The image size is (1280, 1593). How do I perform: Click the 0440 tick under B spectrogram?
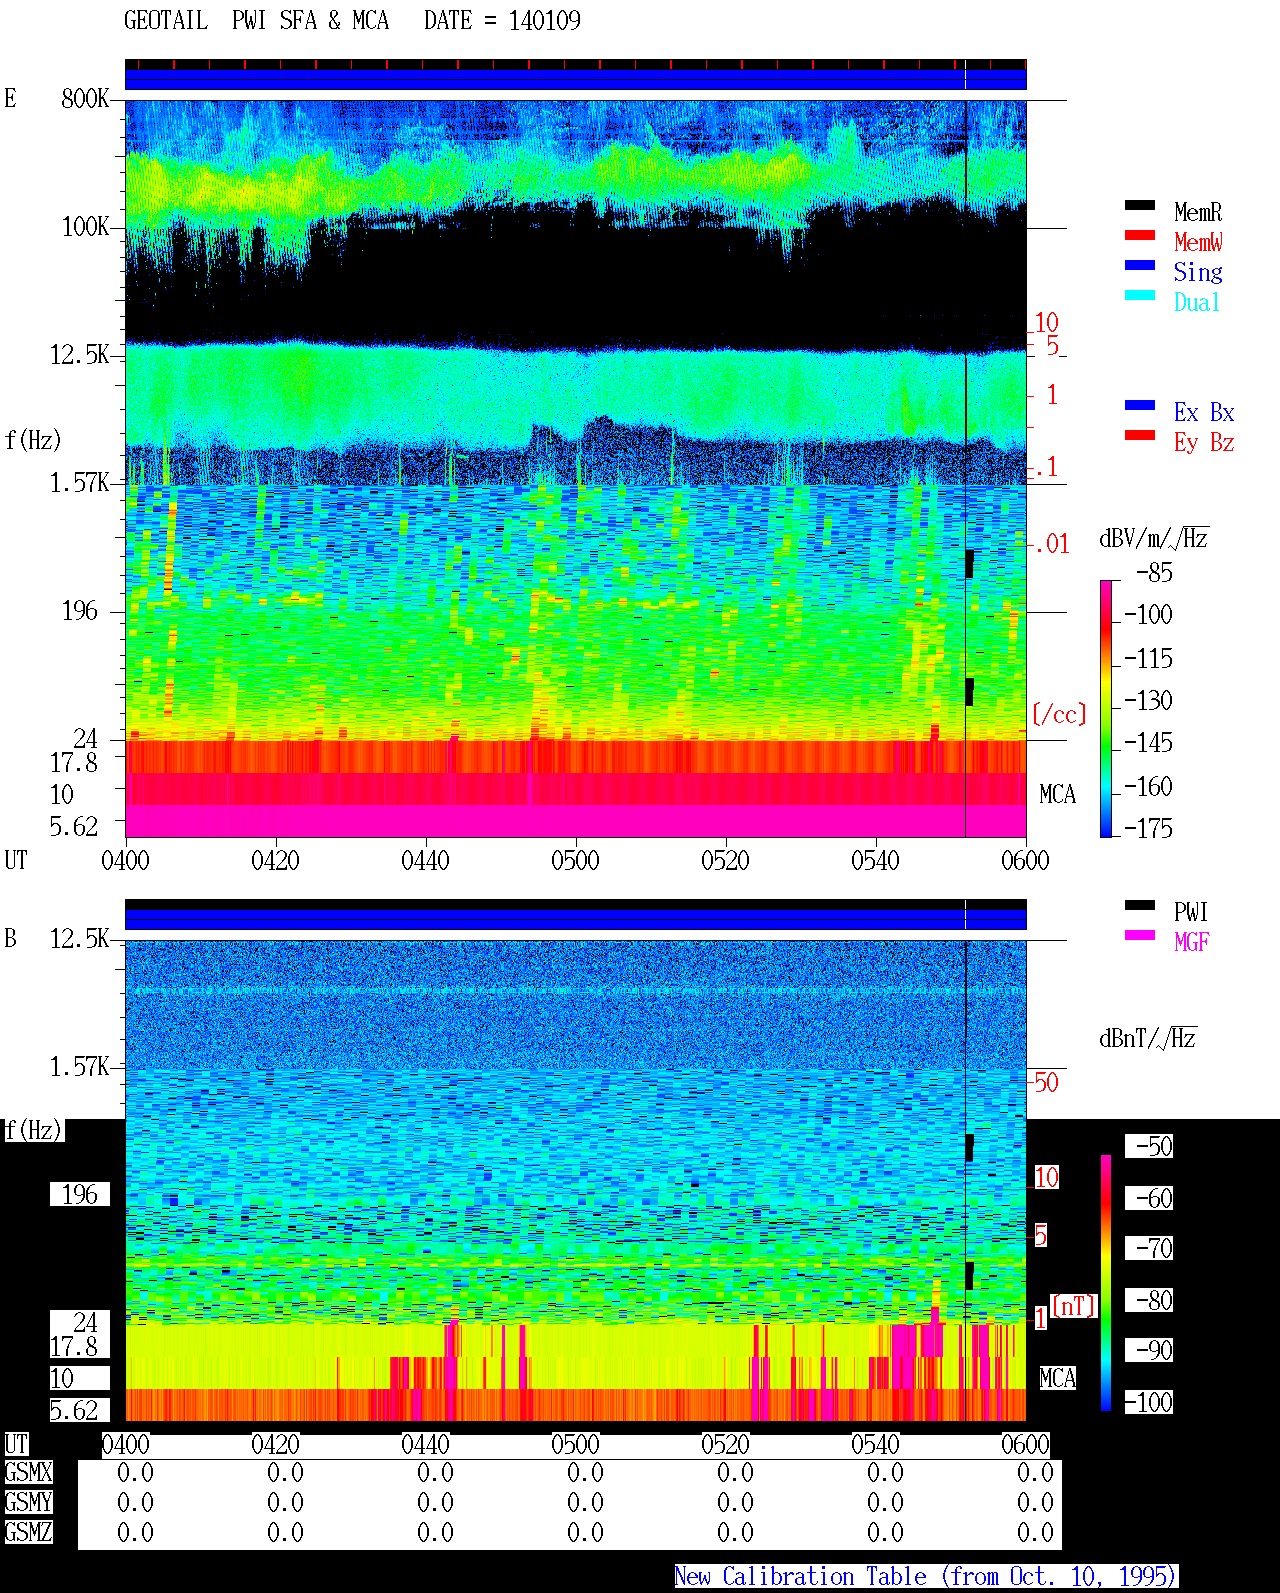coord(426,1445)
